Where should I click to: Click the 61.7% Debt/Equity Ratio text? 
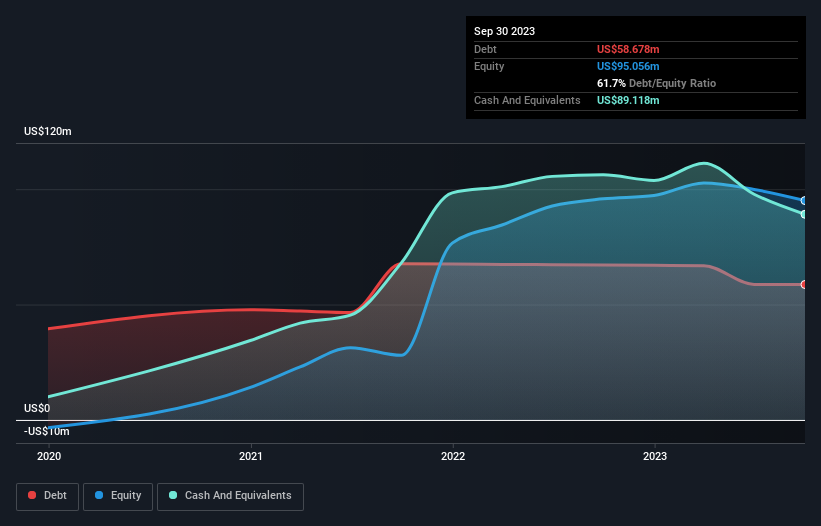point(656,83)
